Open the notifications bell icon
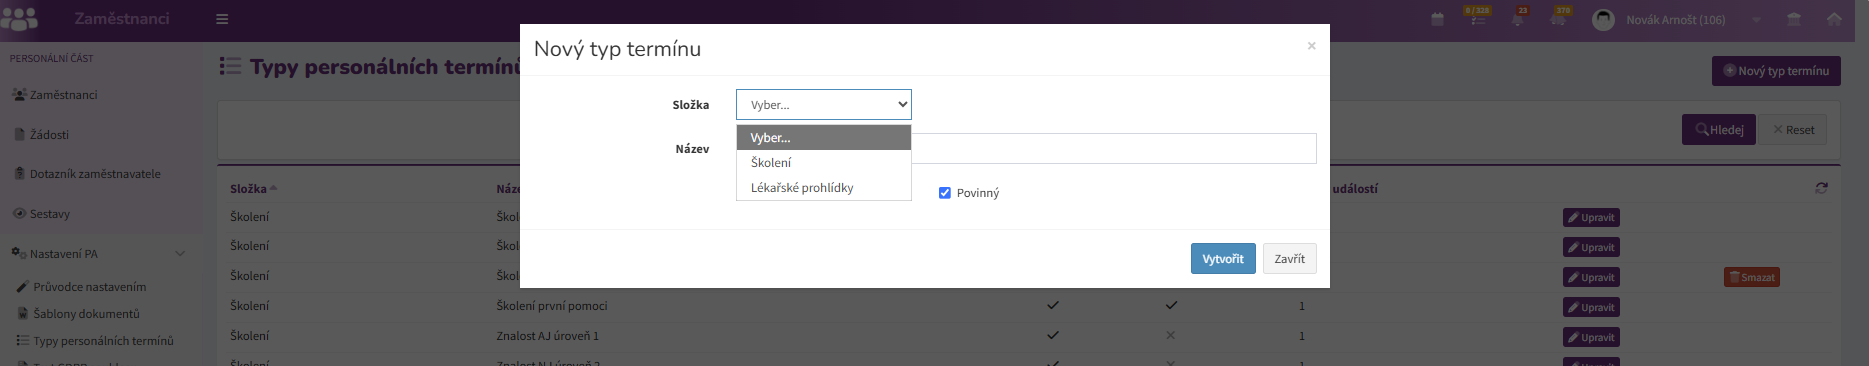Image resolution: width=1869 pixels, height=366 pixels. tap(1517, 19)
